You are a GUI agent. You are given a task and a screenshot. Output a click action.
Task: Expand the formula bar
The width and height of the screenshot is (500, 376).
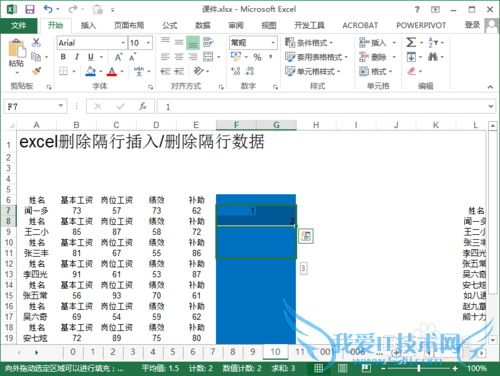coord(491,107)
